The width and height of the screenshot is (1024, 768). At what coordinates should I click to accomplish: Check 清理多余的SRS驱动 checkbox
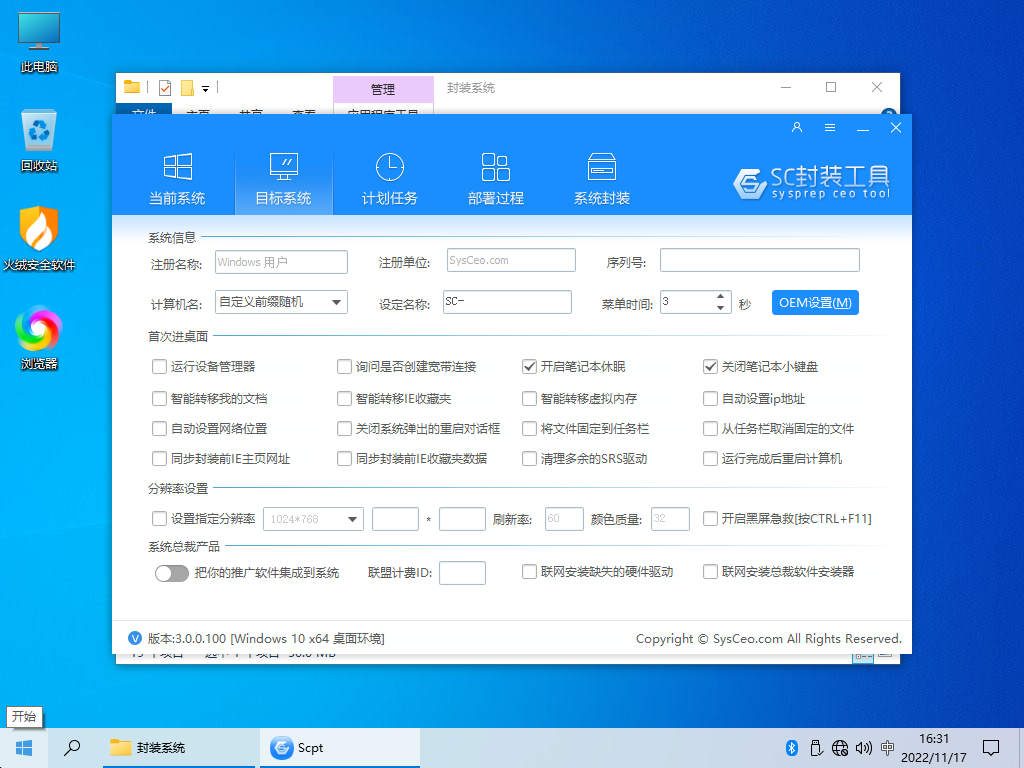coord(529,458)
